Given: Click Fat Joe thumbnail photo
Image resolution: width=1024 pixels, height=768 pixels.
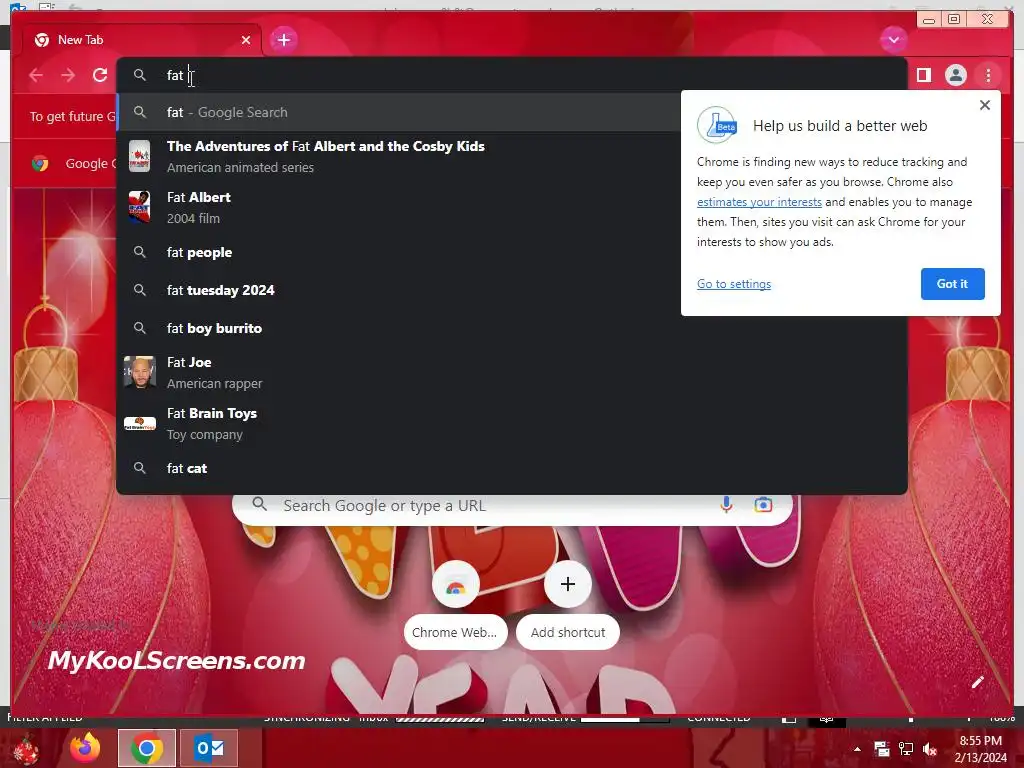Looking at the screenshot, I should point(140,372).
